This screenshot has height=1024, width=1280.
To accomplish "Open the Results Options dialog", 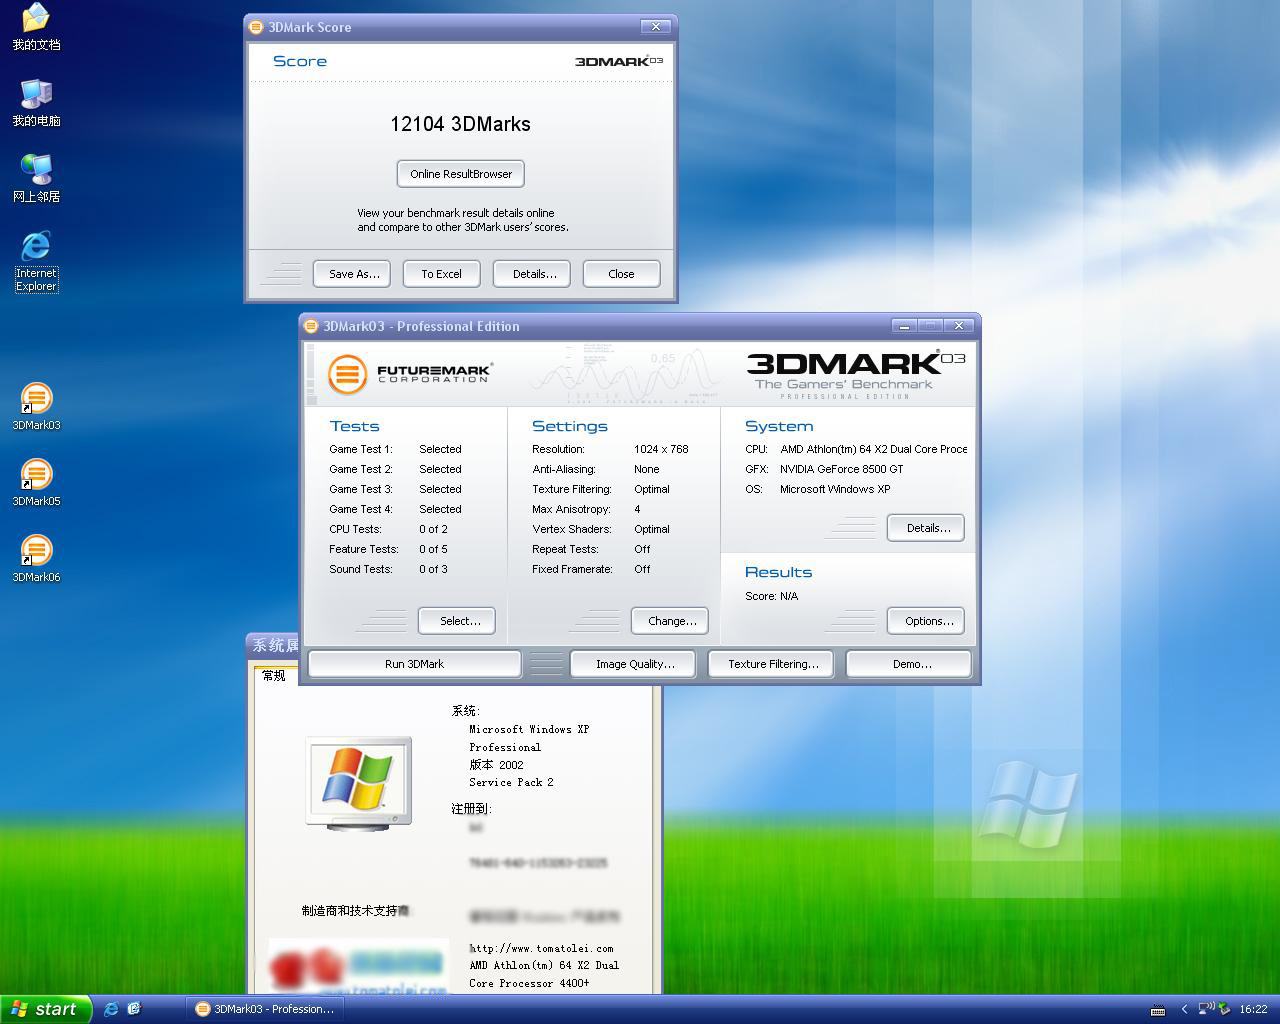I will (x=928, y=621).
